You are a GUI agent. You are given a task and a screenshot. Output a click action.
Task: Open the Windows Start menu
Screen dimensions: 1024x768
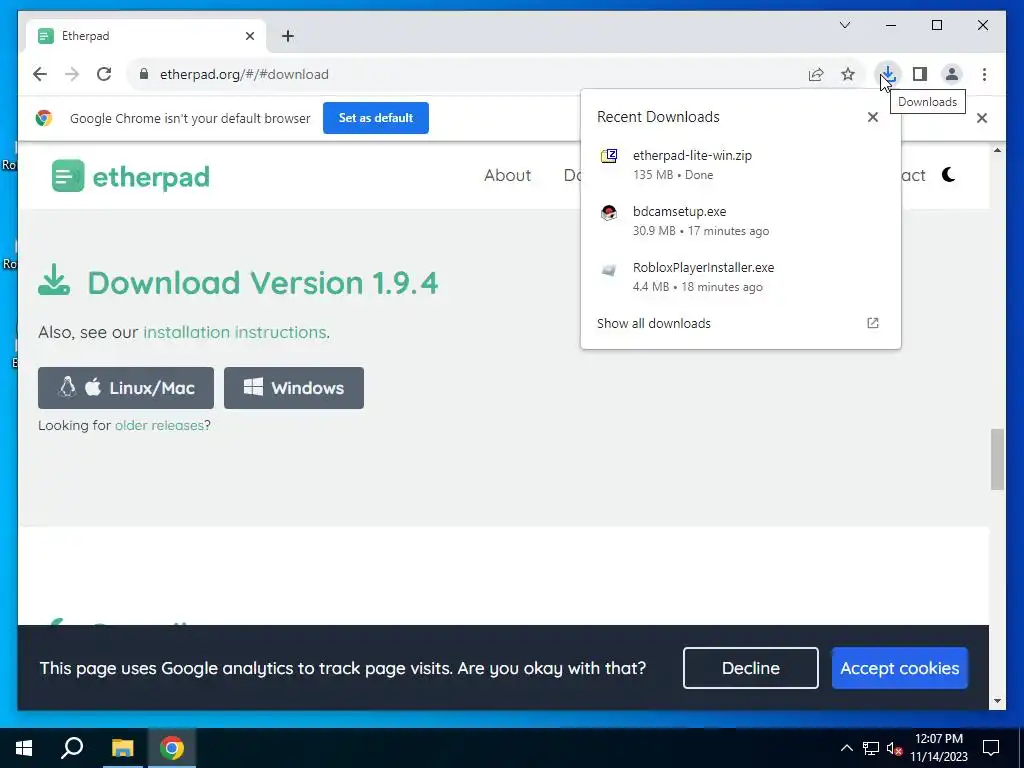(x=24, y=748)
